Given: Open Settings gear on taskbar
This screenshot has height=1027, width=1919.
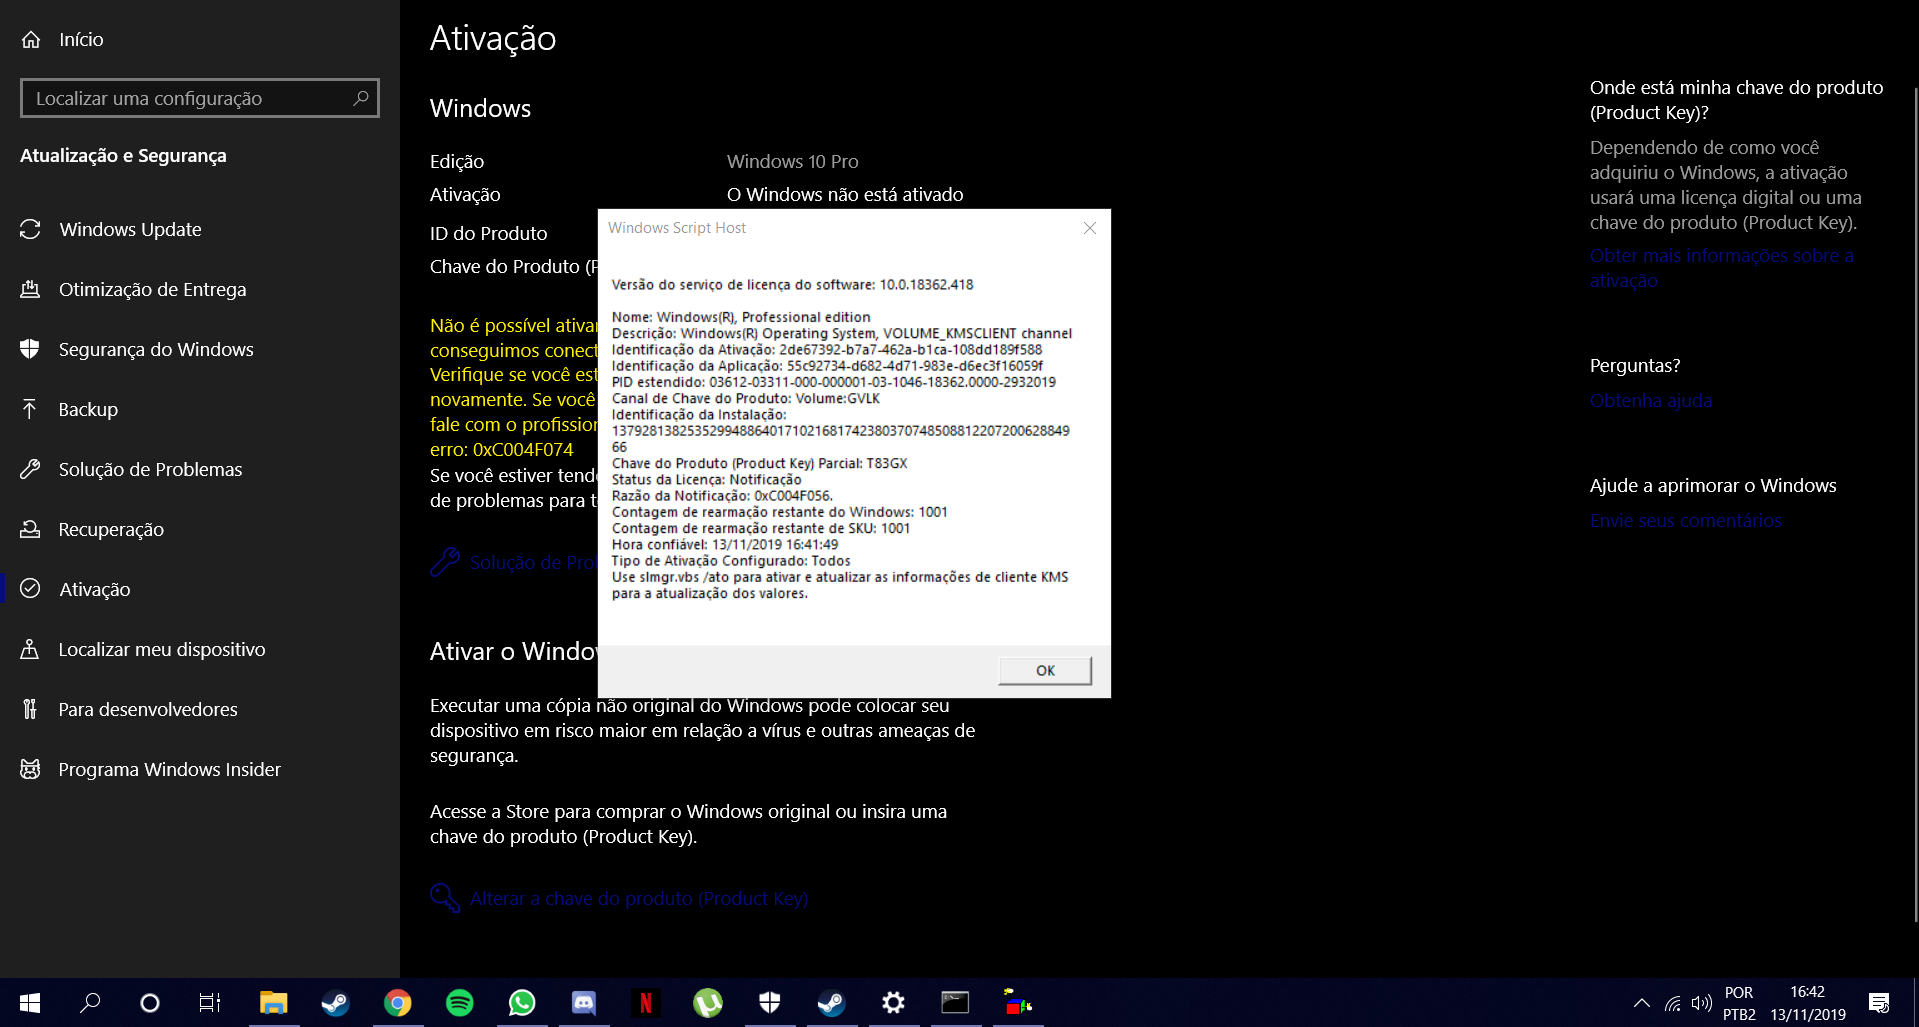Looking at the screenshot, I should pyautogui.click(x=894, y=1003).
